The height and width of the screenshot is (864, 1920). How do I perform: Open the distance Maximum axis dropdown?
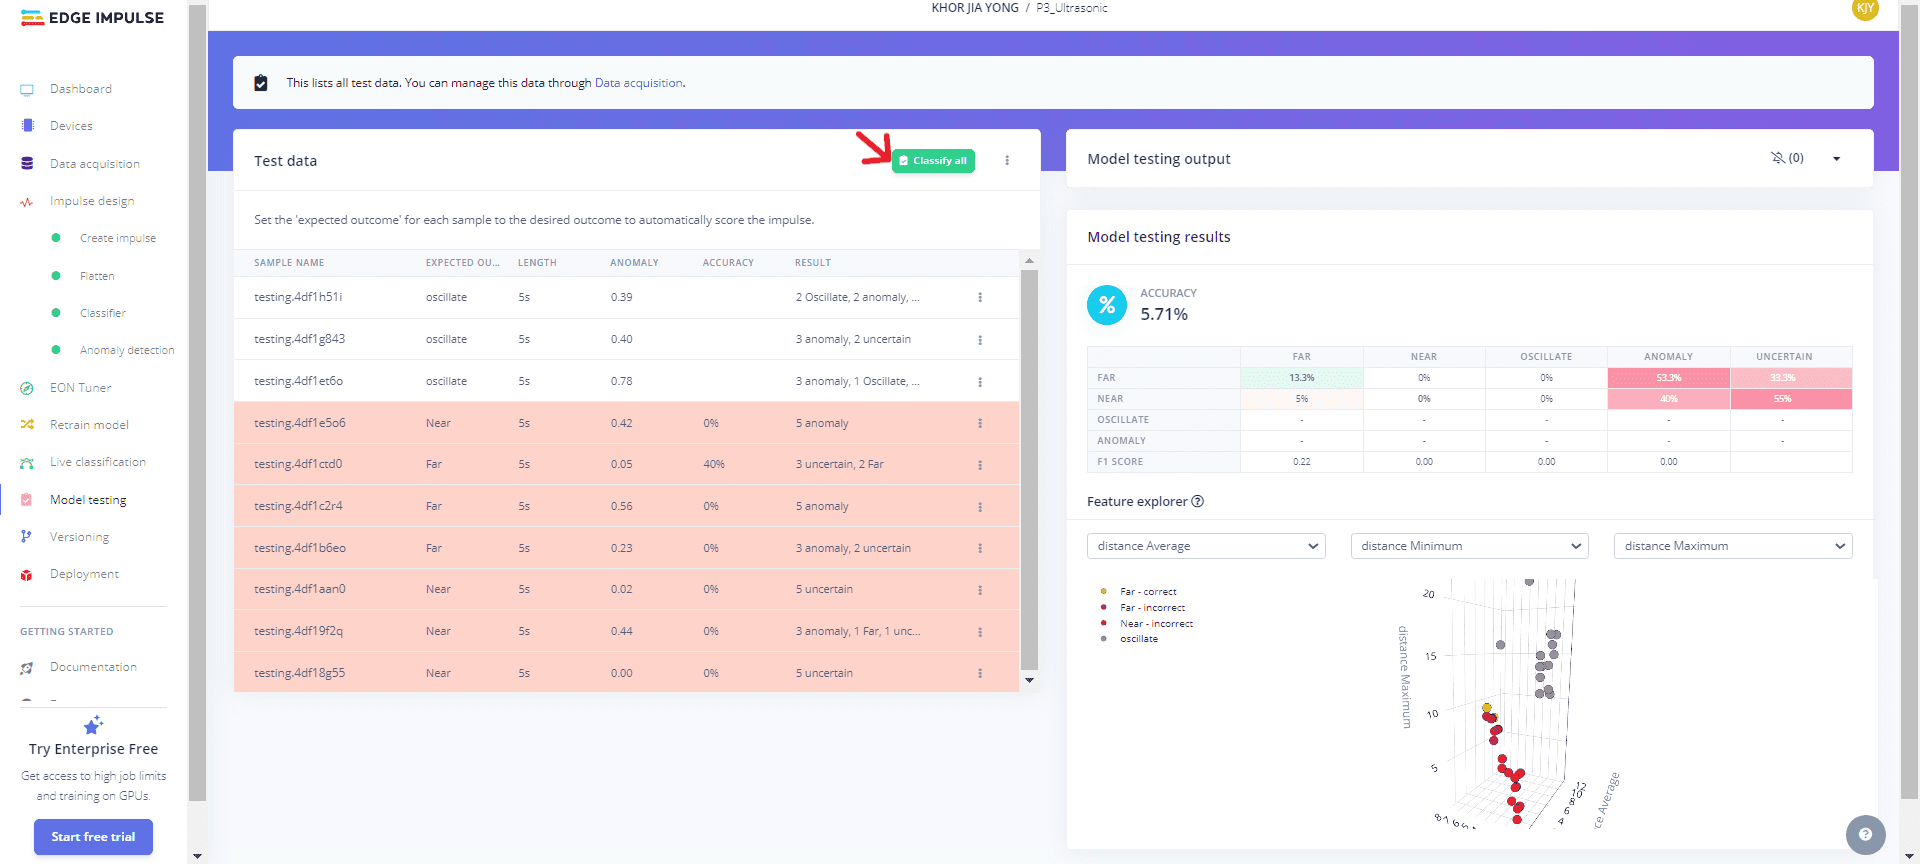tap(1732, 546)
